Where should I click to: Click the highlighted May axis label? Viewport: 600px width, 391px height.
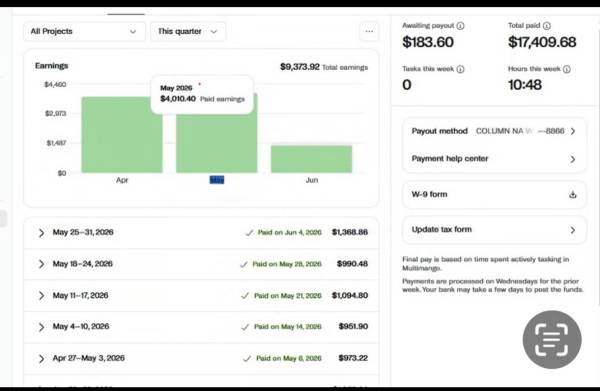(x=217, y=180)
